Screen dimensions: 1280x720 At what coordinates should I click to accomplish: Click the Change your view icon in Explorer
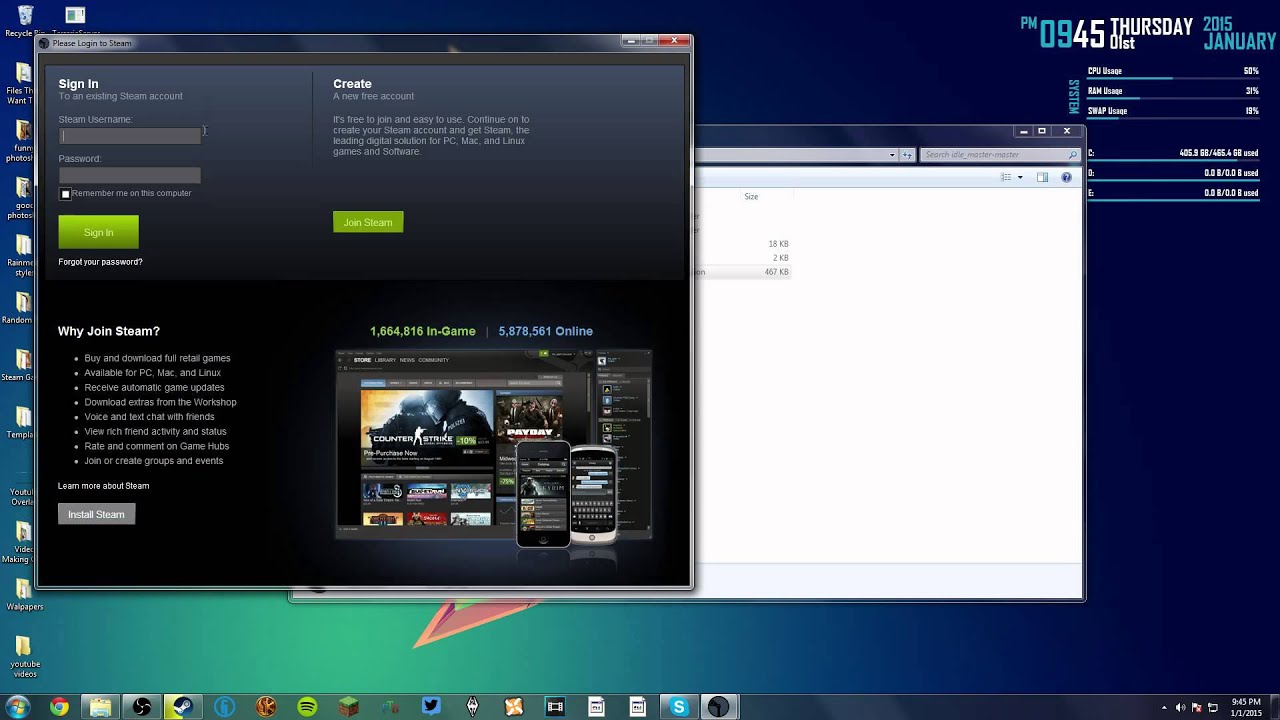tap(1006, 177)
